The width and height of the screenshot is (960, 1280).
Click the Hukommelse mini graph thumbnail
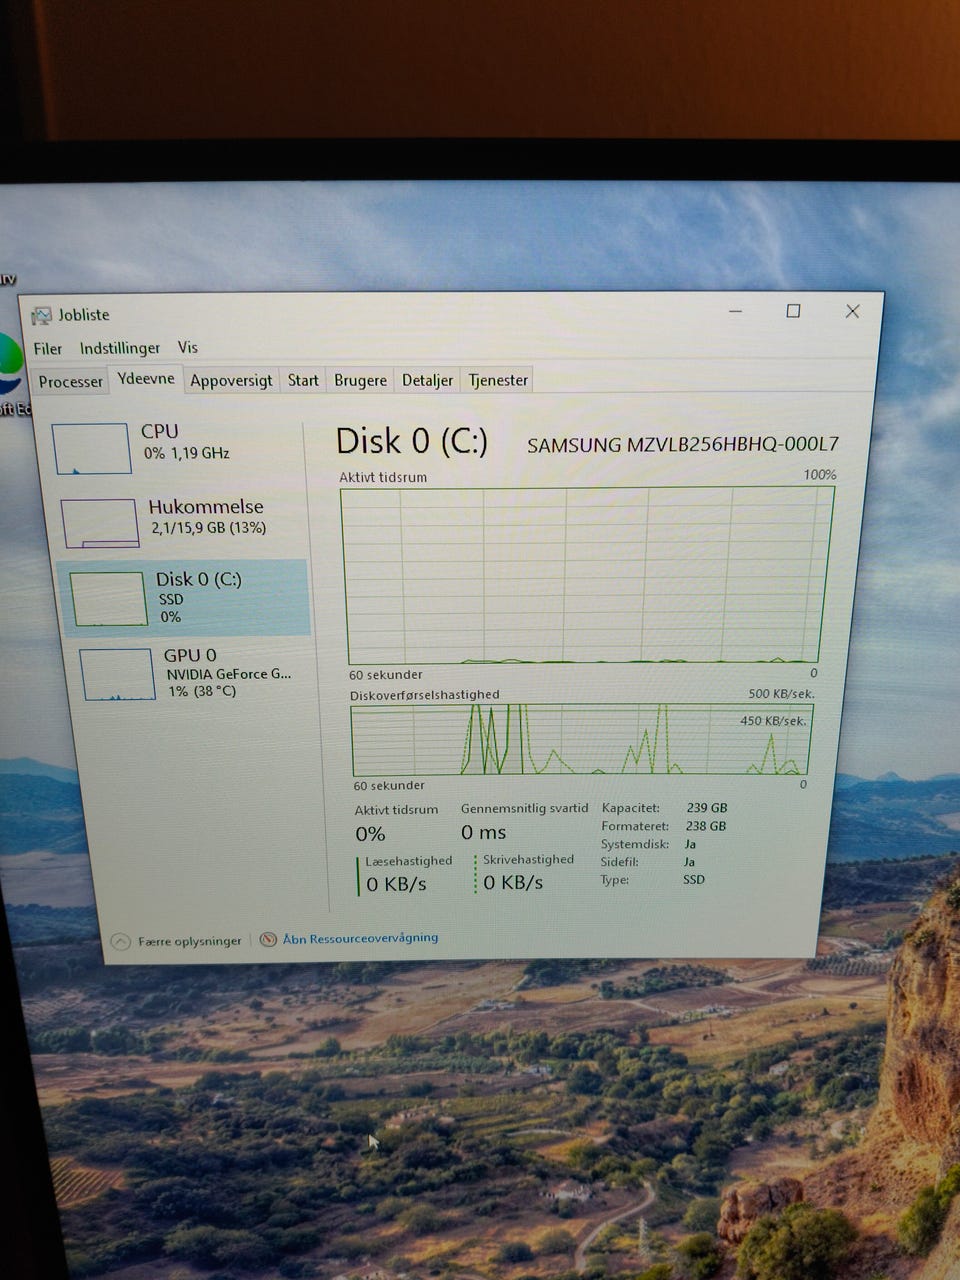pyautogui.click(x=100, y=523)
